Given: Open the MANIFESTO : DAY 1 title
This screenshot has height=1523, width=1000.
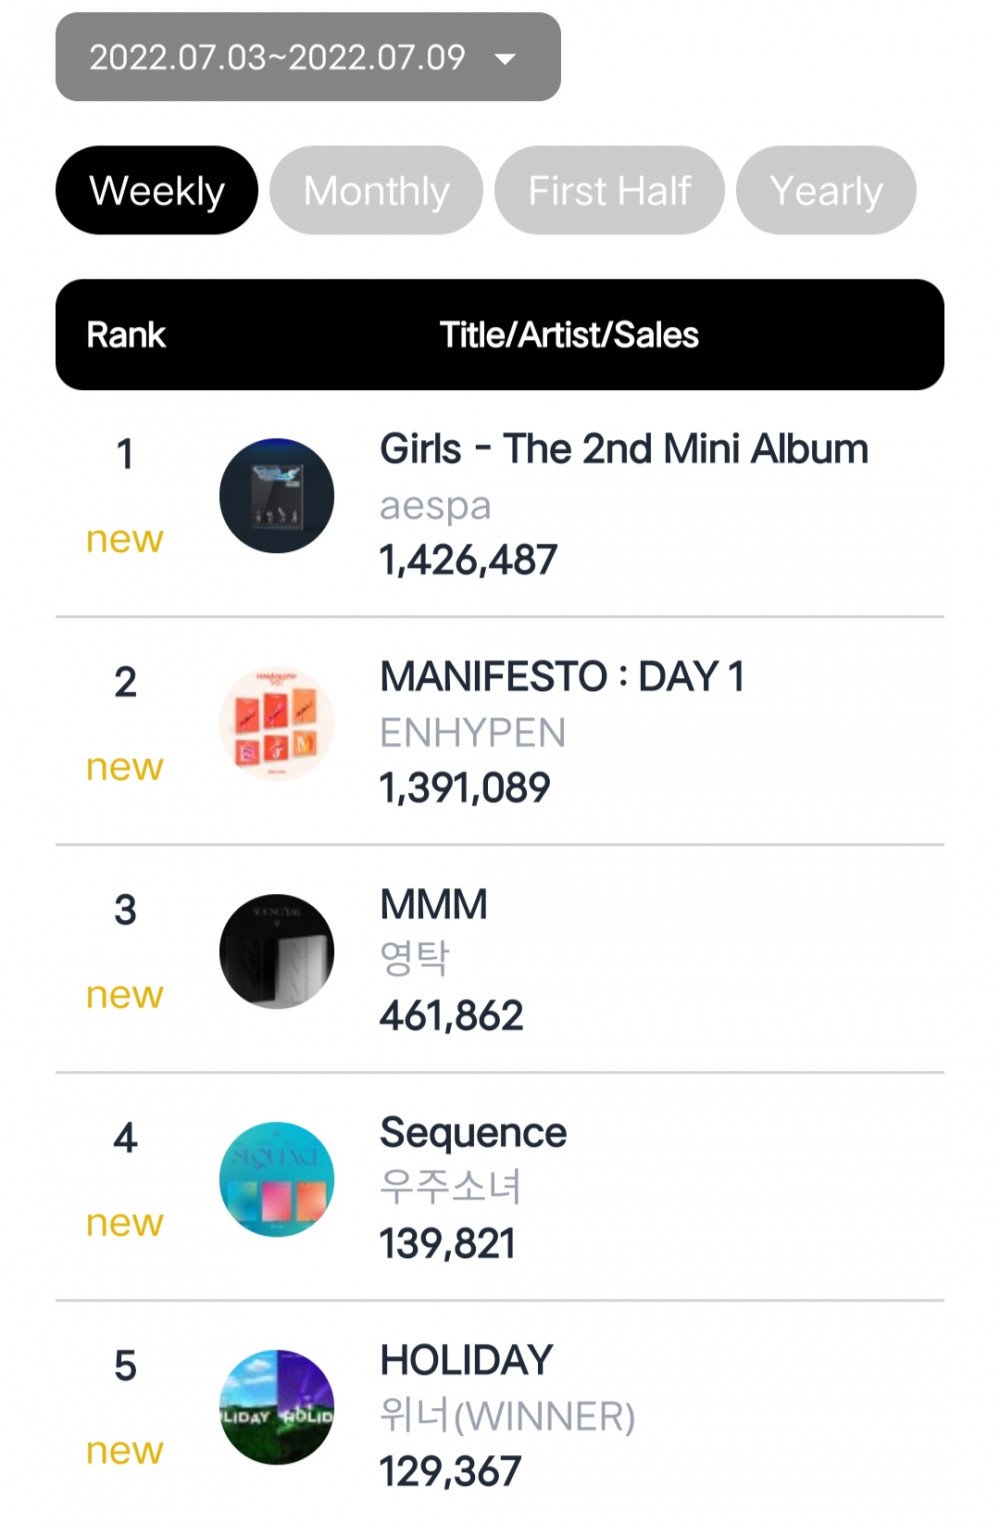Looking at the screenshot, I should click(562, 677).
